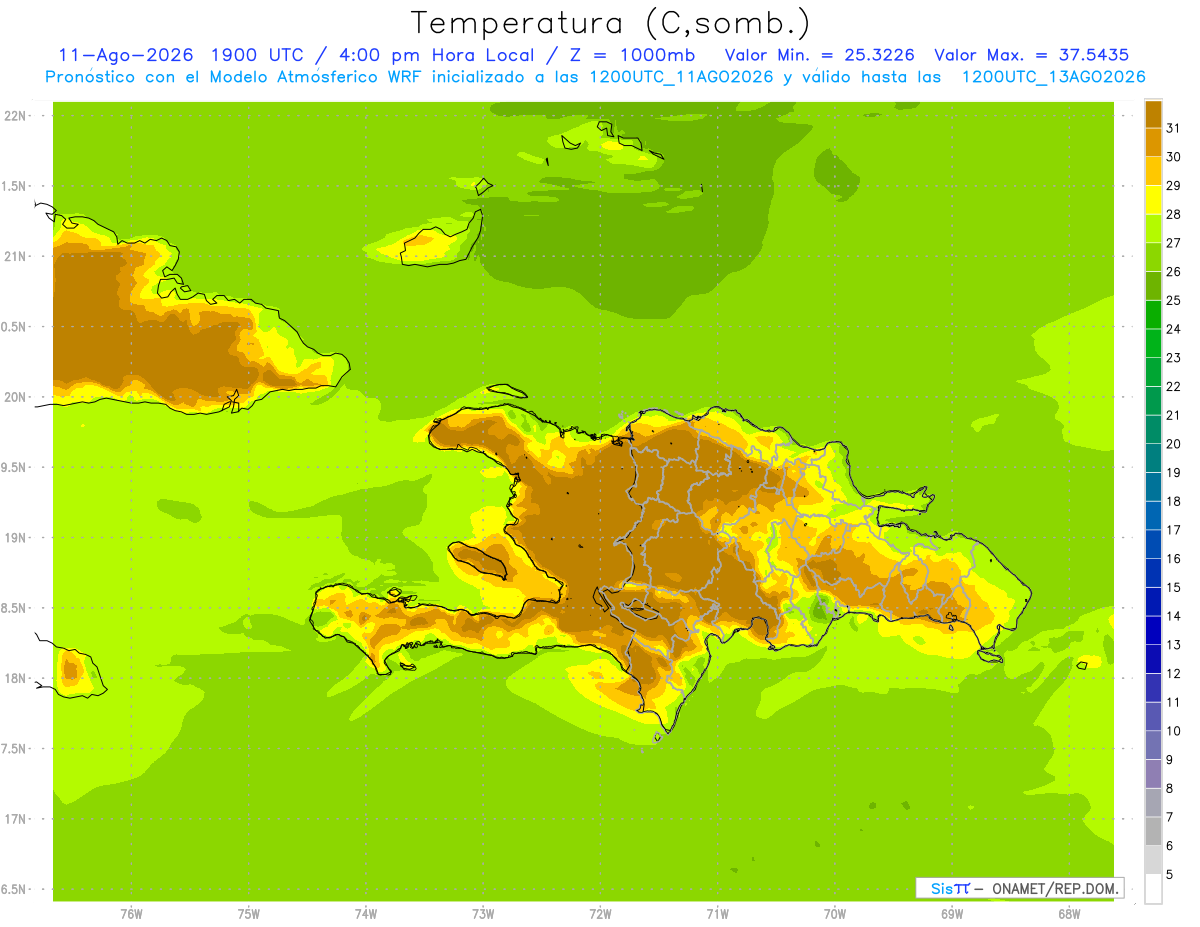1200x927 pixels.
Task: Click the legend swatch between 10 and 11
Action: pyautogui.click(x=1153, y=716)
